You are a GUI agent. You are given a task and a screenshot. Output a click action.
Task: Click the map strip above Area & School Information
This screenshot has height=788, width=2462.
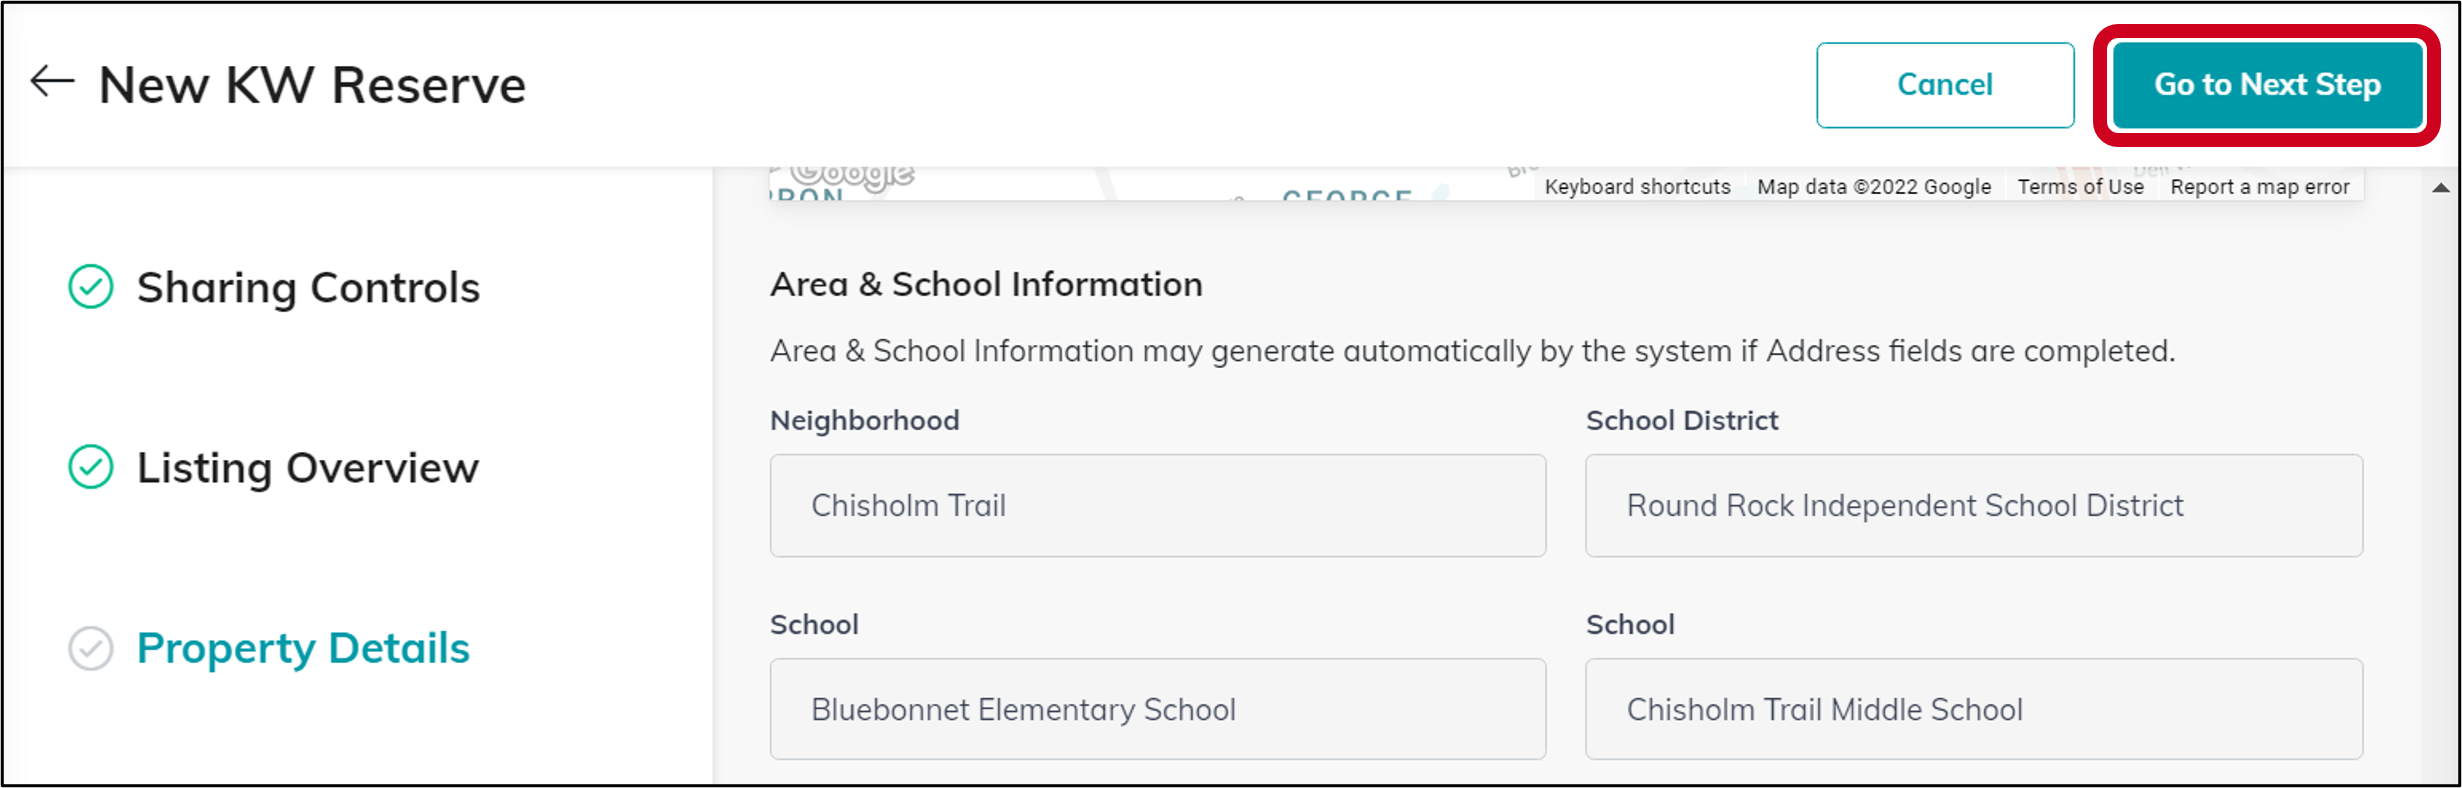click(x=1150, y=184)
